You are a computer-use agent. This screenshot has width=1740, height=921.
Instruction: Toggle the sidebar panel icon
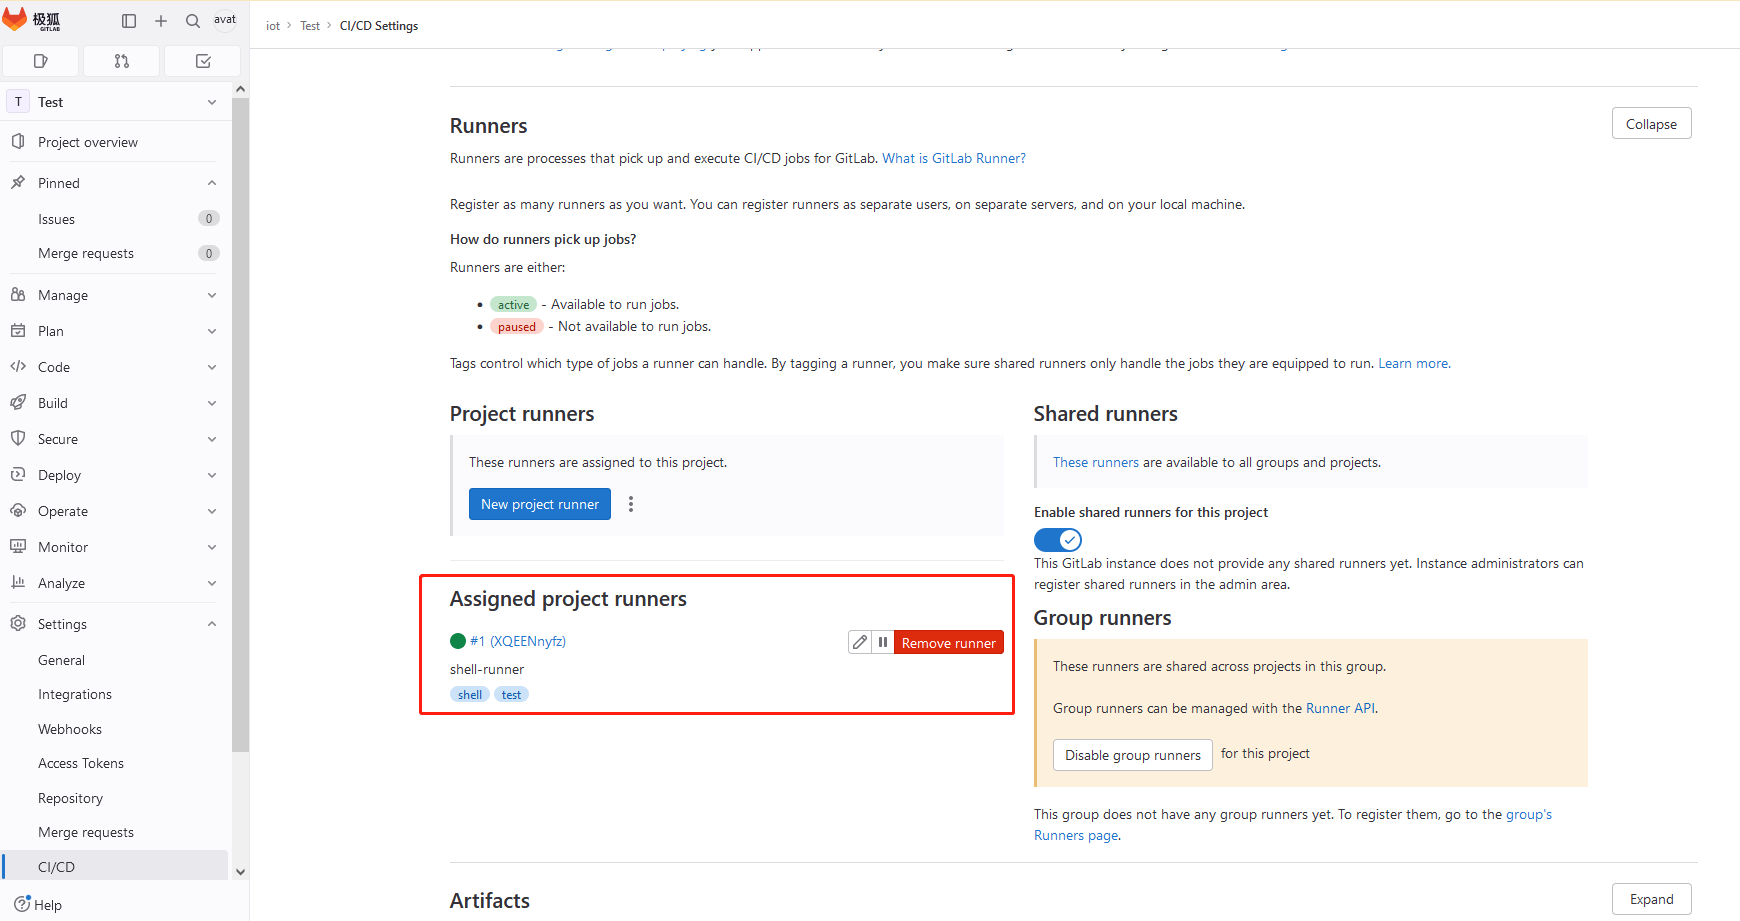[x=129, y=20]
